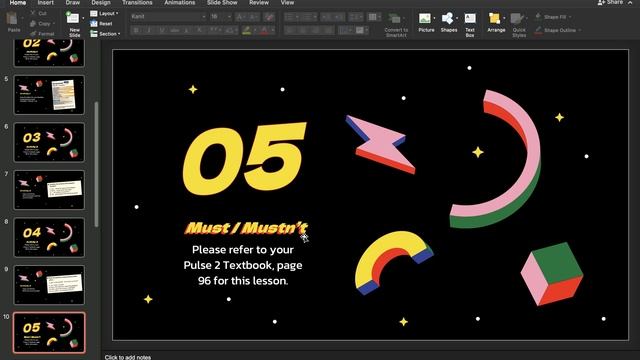This screenshot has height=360, width=640.
Task: Select slide 8 thumbnail showing 04
Action: point(49,238)
